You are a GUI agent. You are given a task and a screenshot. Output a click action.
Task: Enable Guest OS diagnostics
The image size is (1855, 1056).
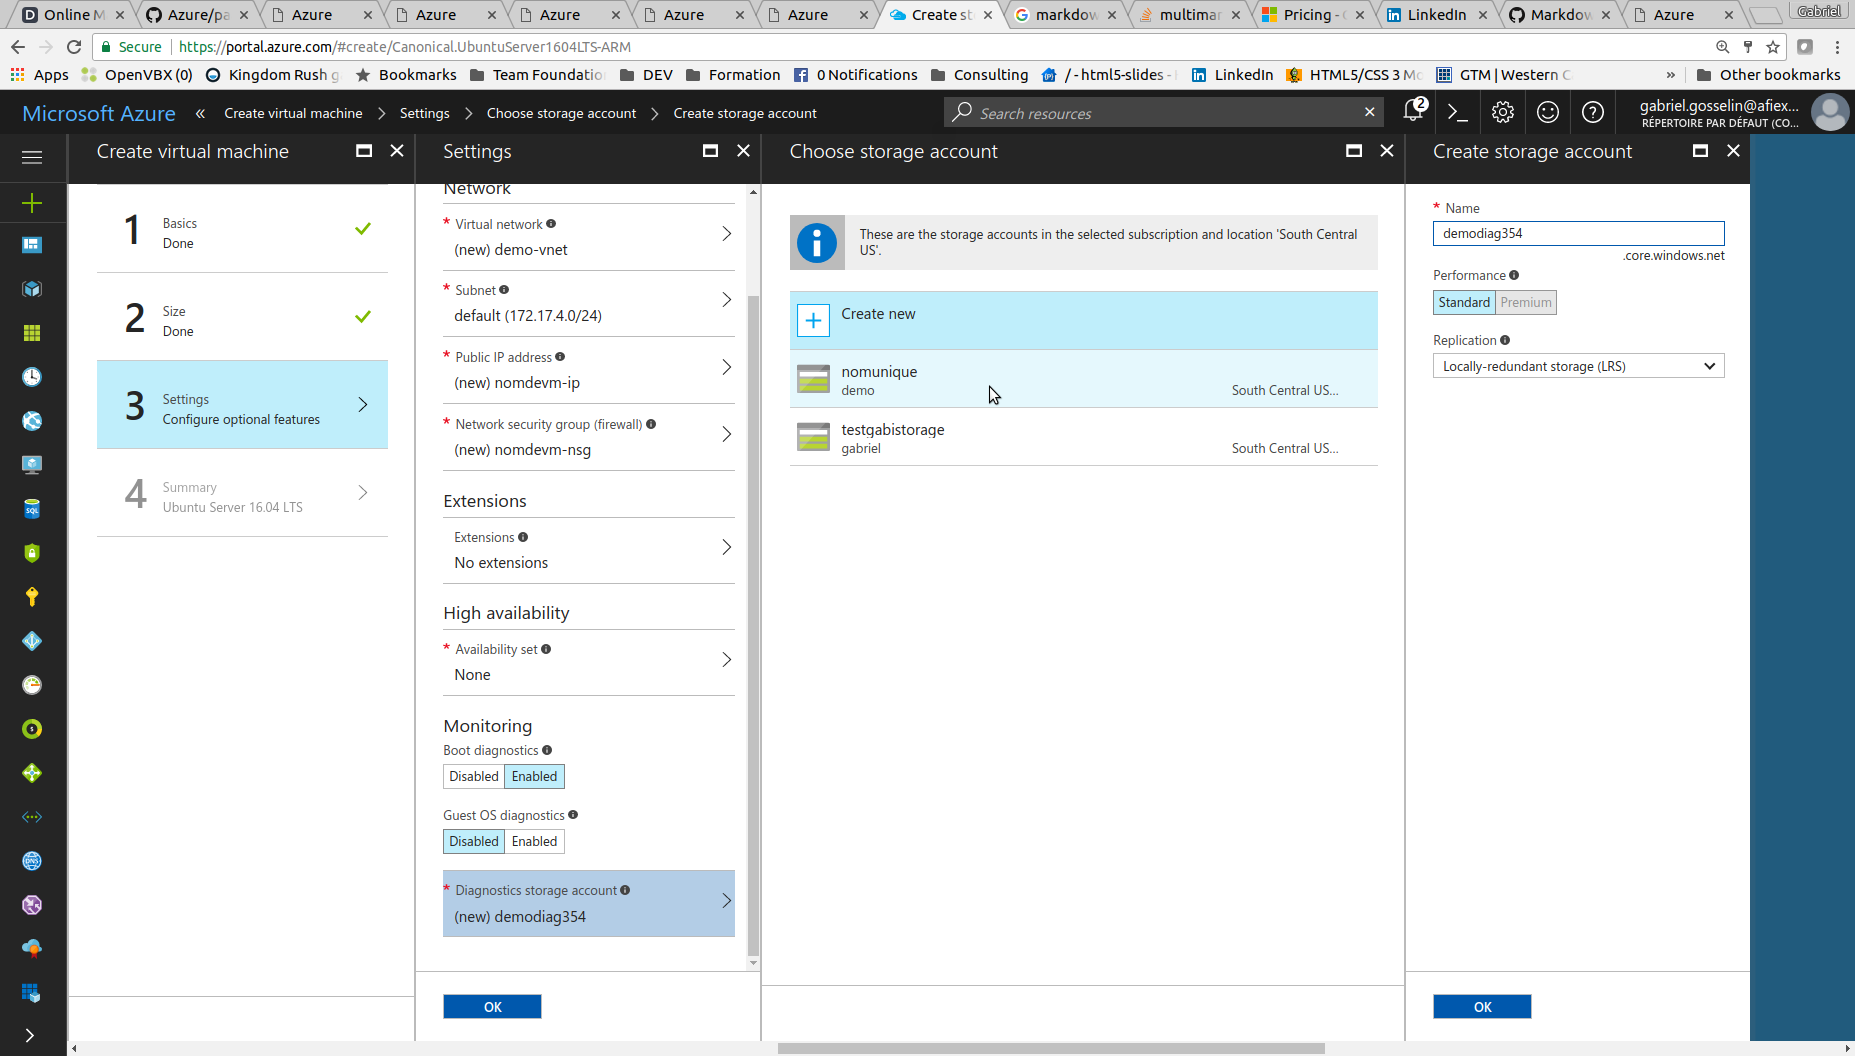click(534, 842)
